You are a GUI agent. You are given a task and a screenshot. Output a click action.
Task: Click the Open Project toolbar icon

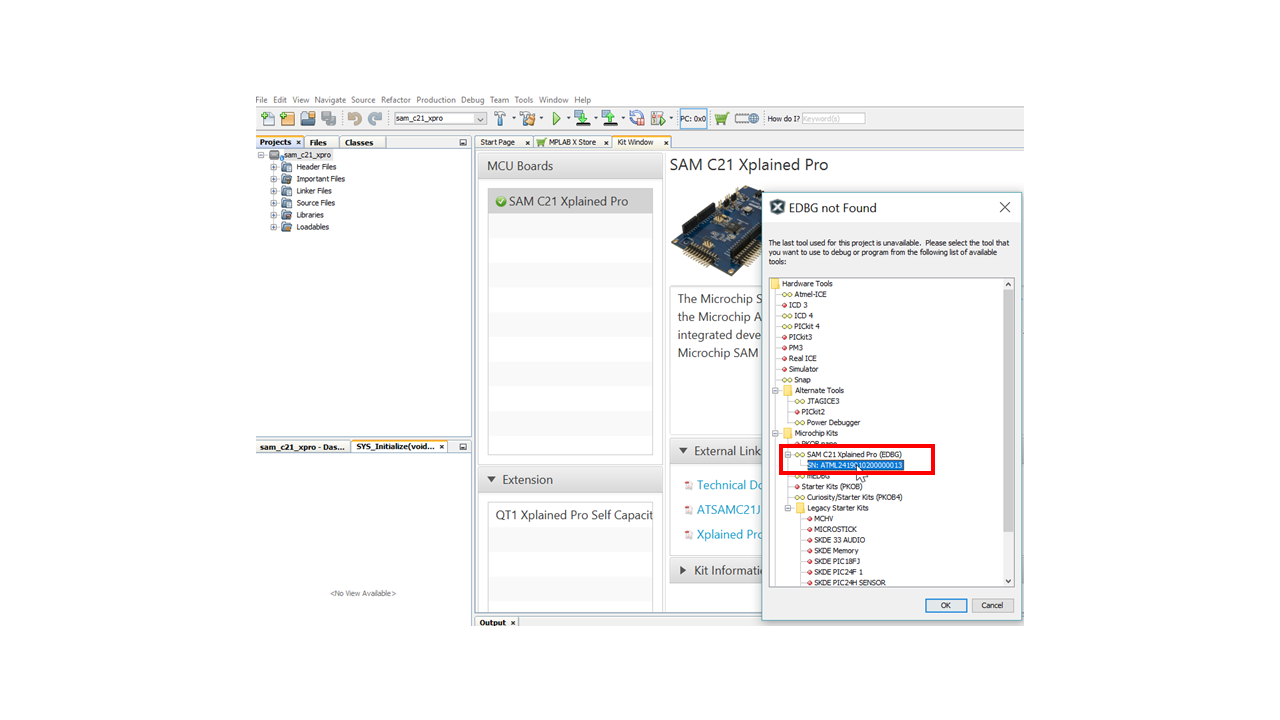(308, 118)
